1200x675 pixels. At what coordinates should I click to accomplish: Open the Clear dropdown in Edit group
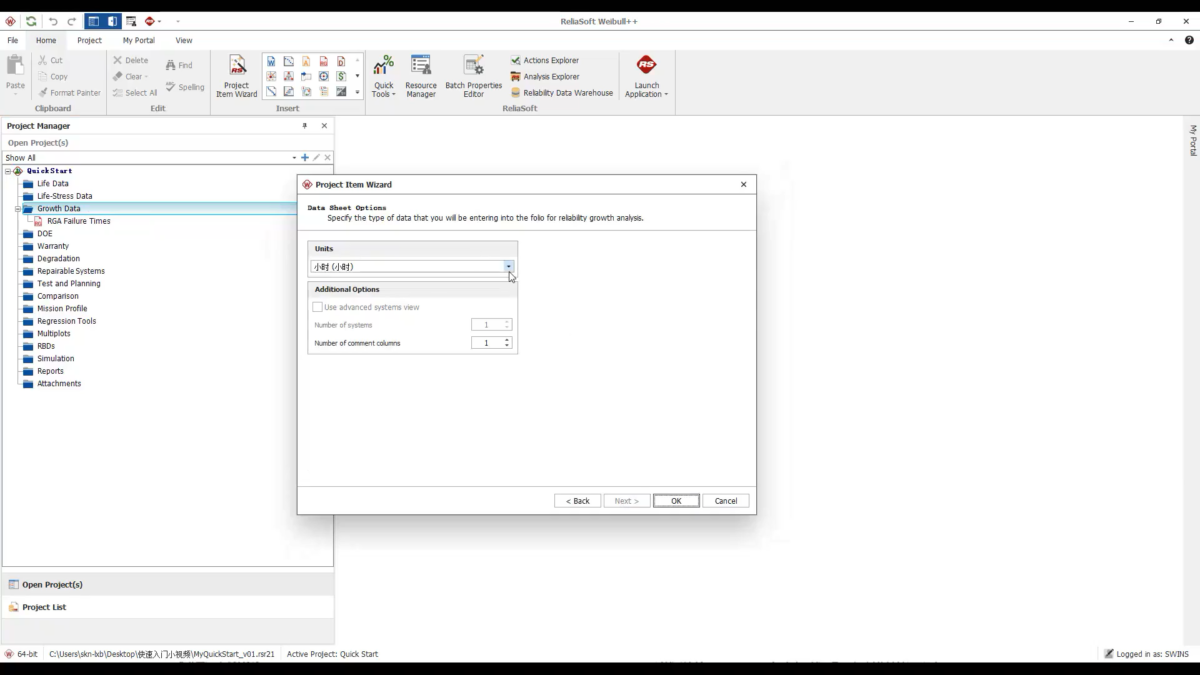[130, 76]
